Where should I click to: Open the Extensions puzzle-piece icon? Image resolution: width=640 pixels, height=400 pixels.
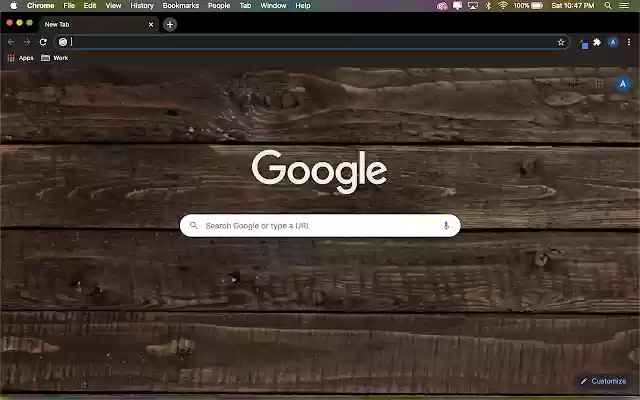click(597, 42)
